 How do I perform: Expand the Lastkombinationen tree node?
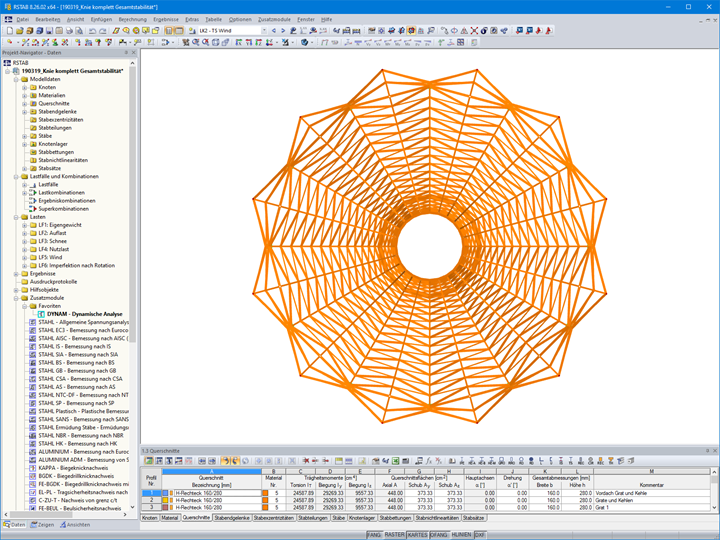pyautogui.click(x=24, y=193)
